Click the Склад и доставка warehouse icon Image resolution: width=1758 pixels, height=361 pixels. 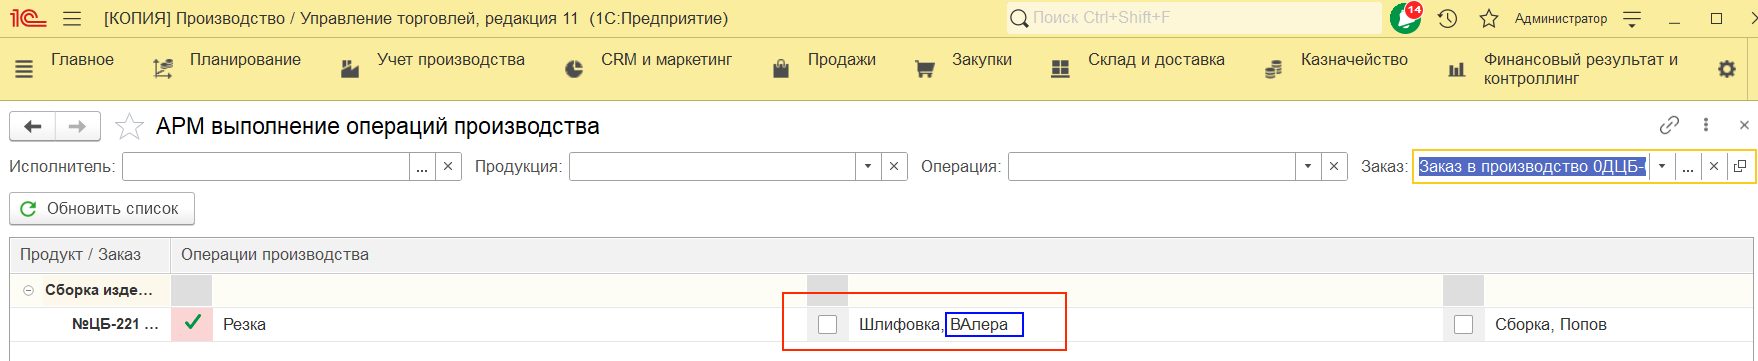click(1061, 69)
